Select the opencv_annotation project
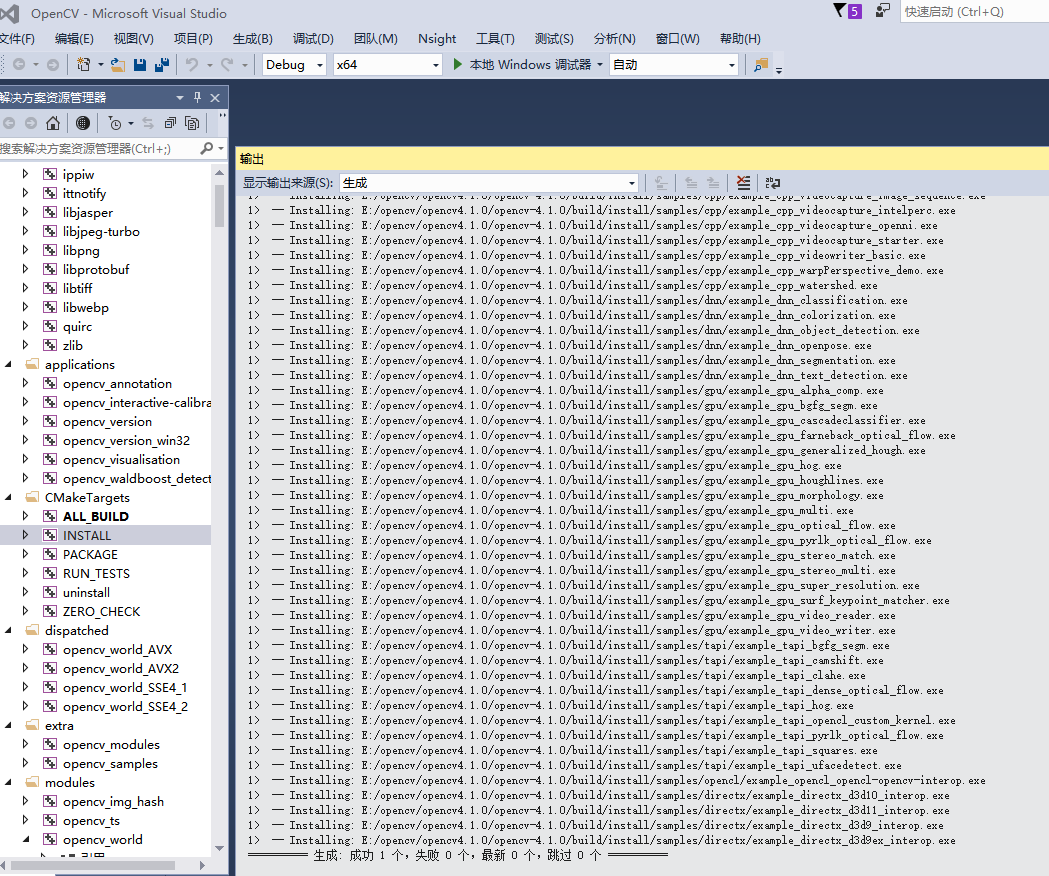Image resolution: width=1049 pixels, height=876 pixels. click(x=117, y=383)
